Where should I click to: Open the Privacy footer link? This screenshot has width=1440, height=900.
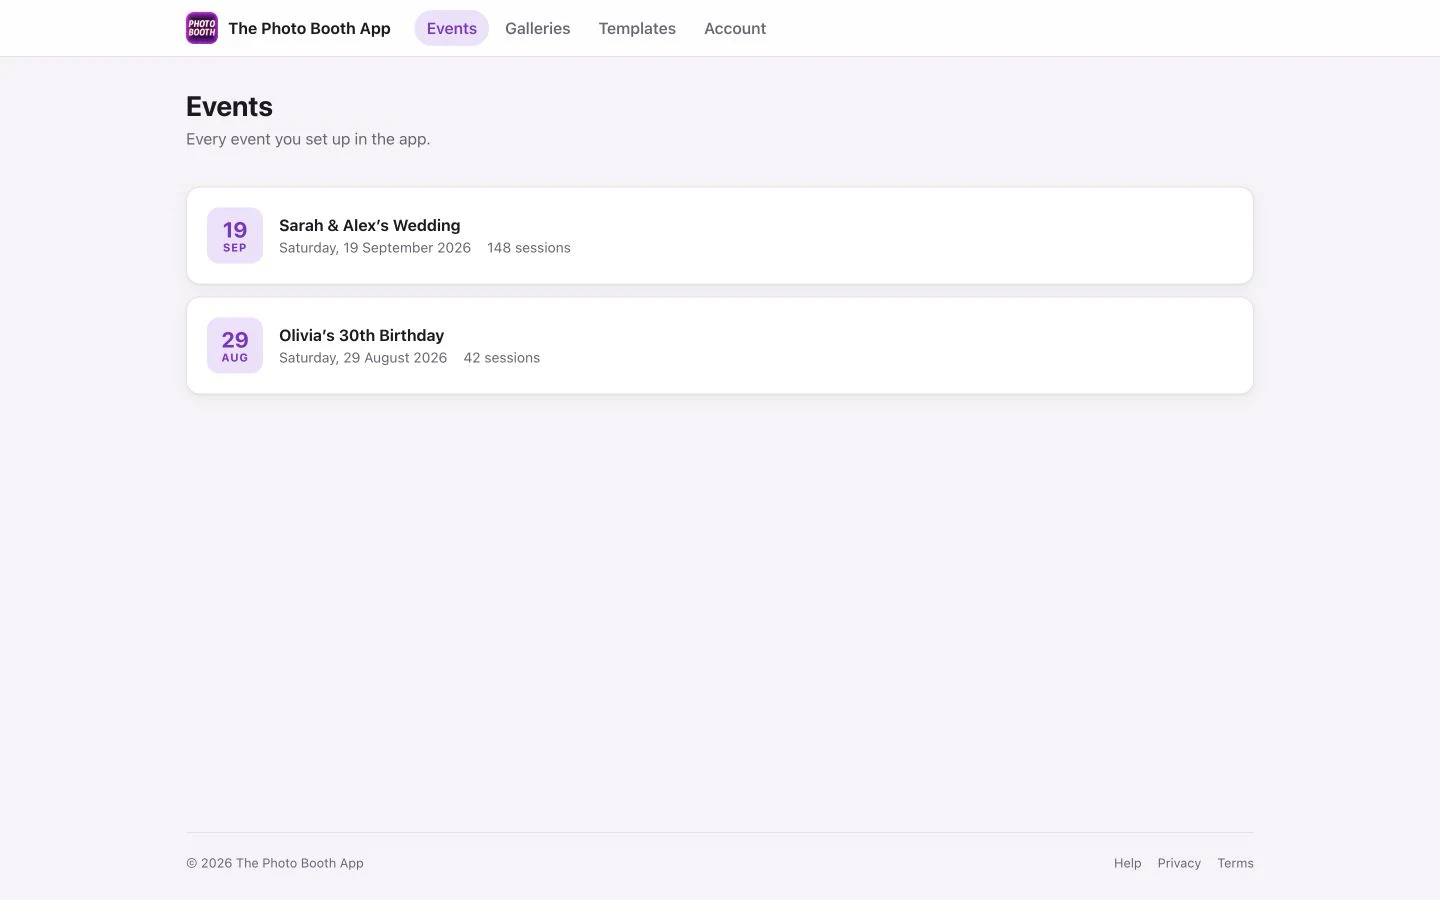pos(1179,863)
